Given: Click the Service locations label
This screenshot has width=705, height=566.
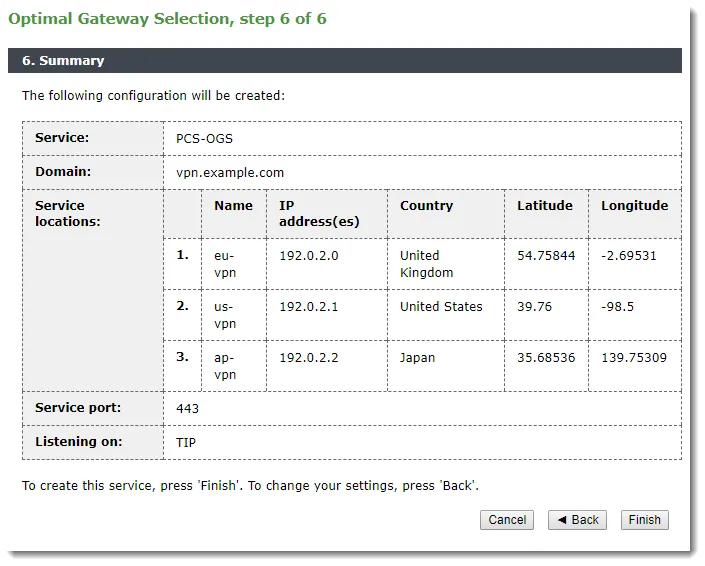Looking at the screenshot, I should tap(67, 214).
